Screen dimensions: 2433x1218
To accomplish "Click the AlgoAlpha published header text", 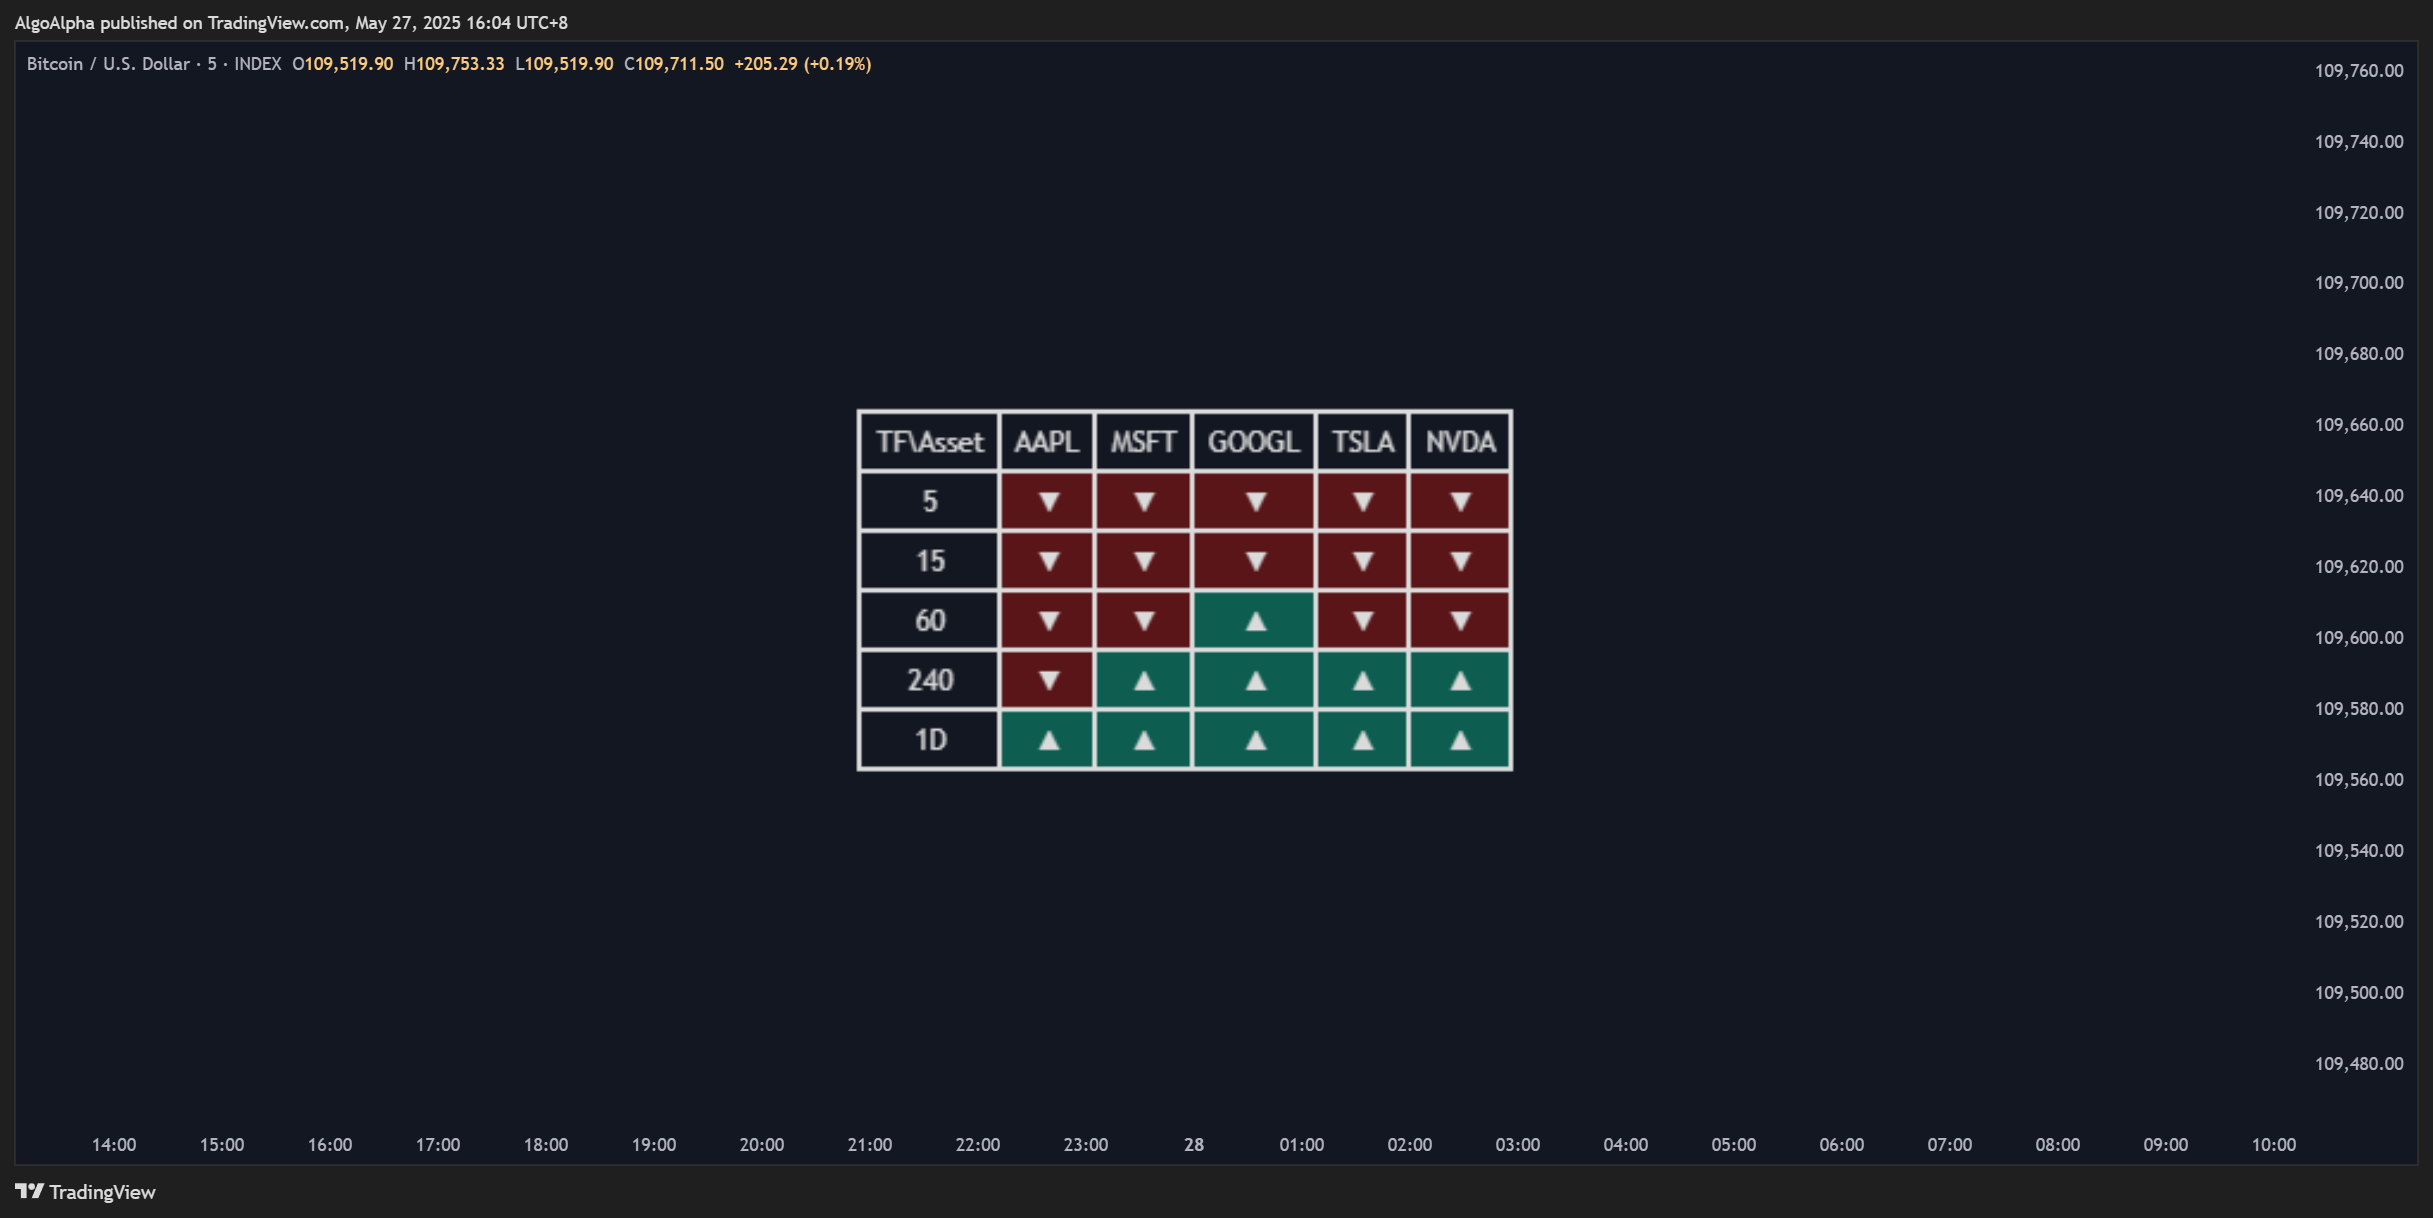I will point(291,22).
